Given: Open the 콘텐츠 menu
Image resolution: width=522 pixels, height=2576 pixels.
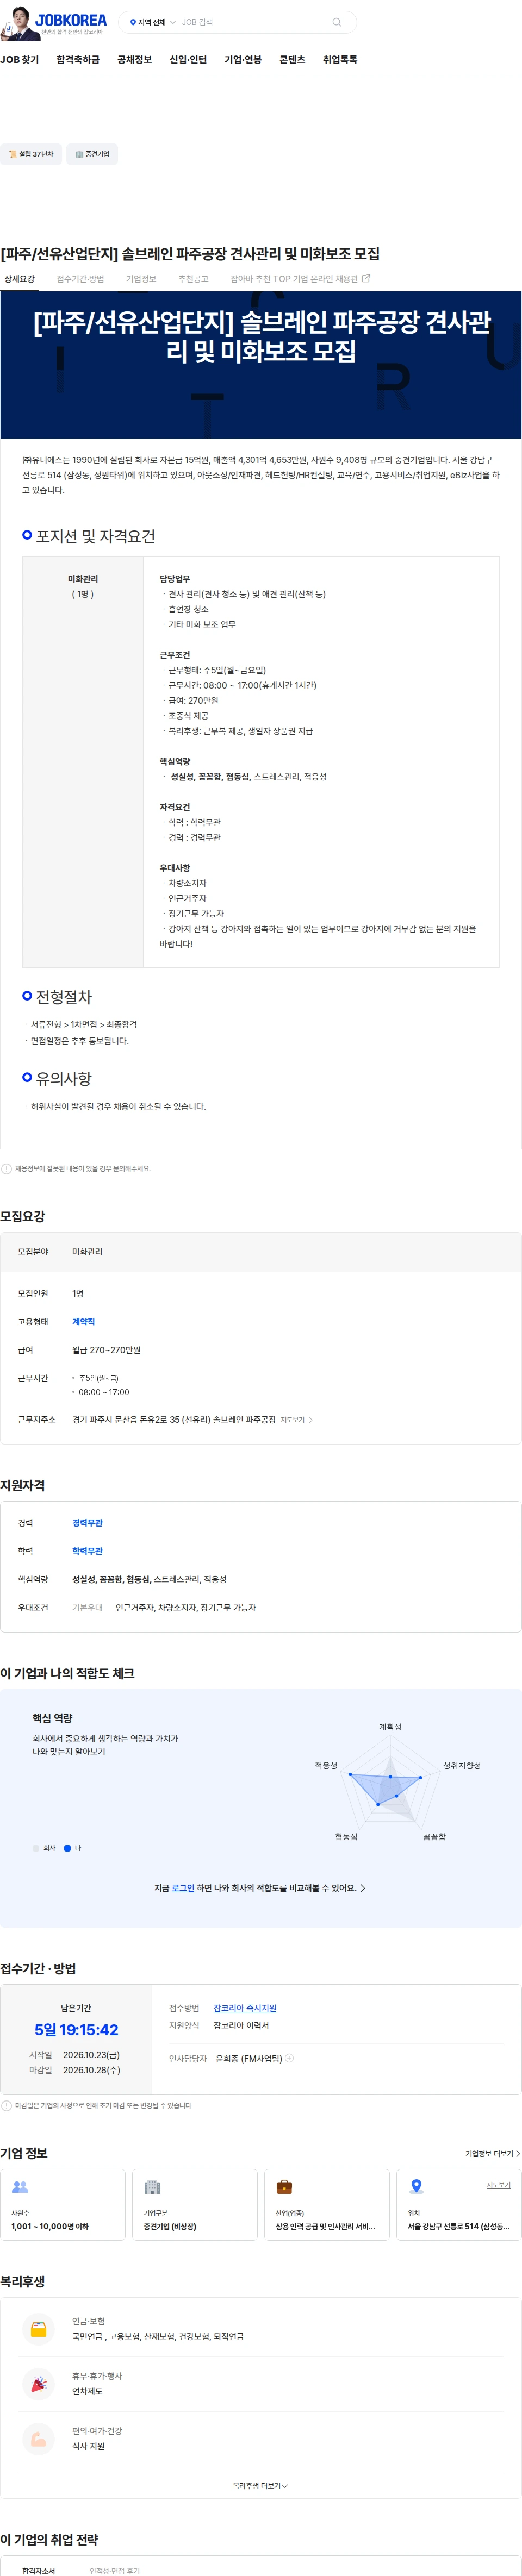Looking at the screenshot, I should coord(292,60).
